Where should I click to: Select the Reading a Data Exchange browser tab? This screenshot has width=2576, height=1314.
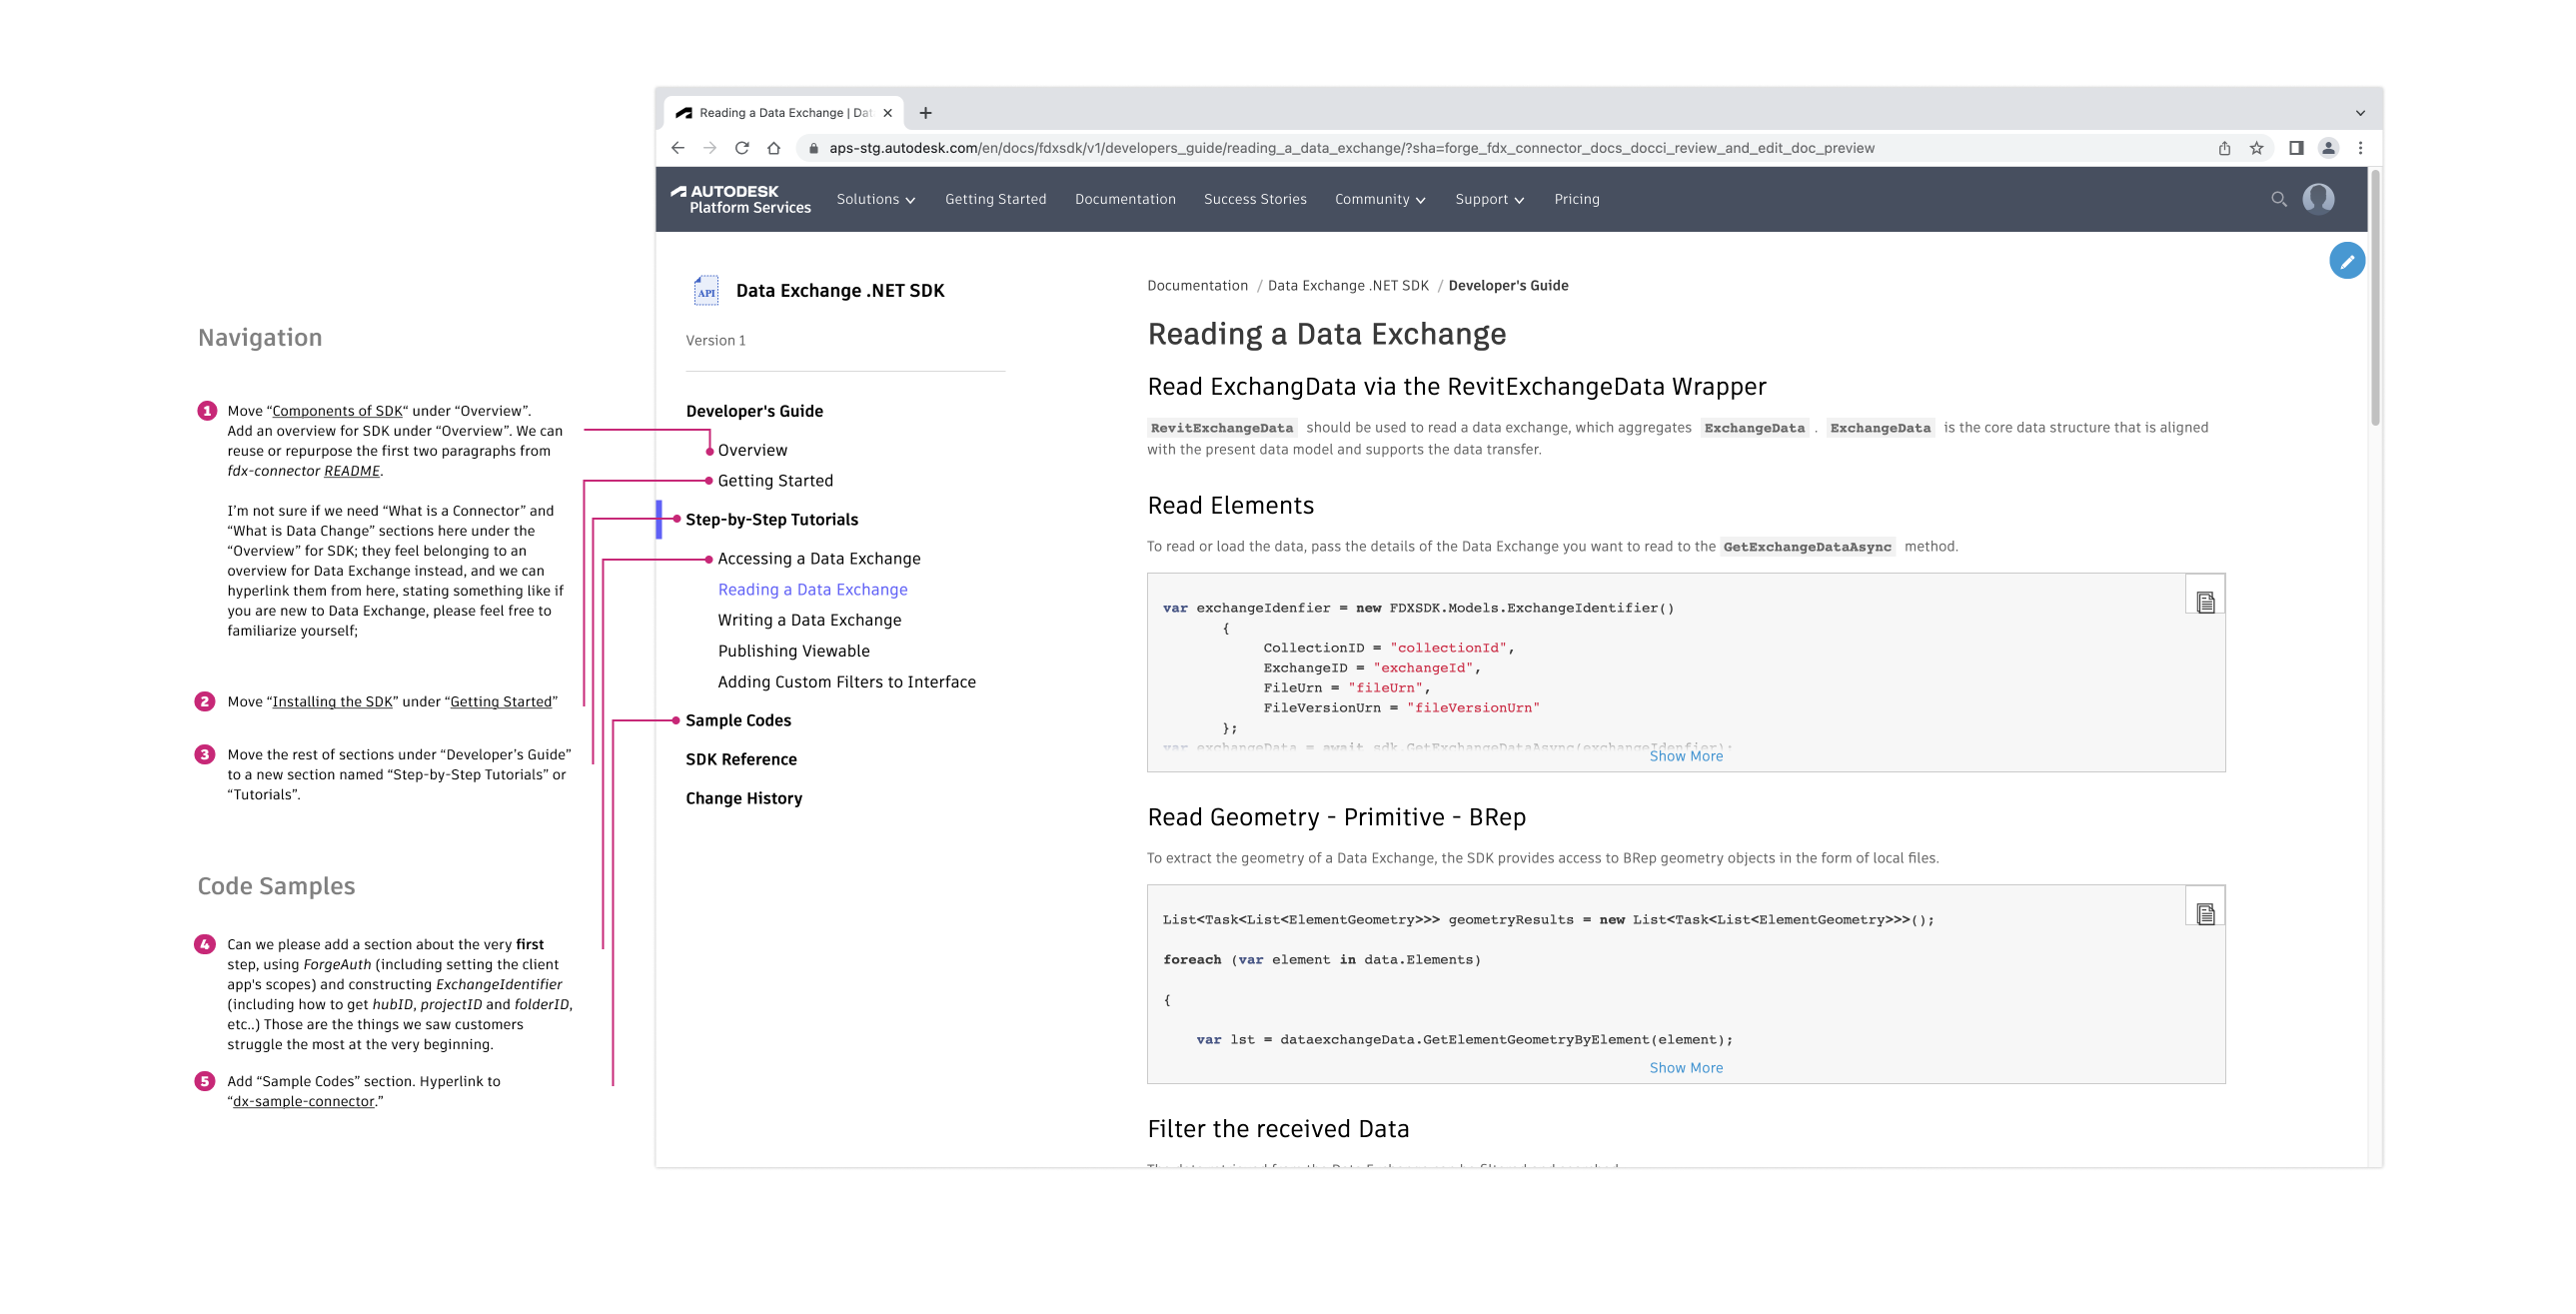point(784,113)
